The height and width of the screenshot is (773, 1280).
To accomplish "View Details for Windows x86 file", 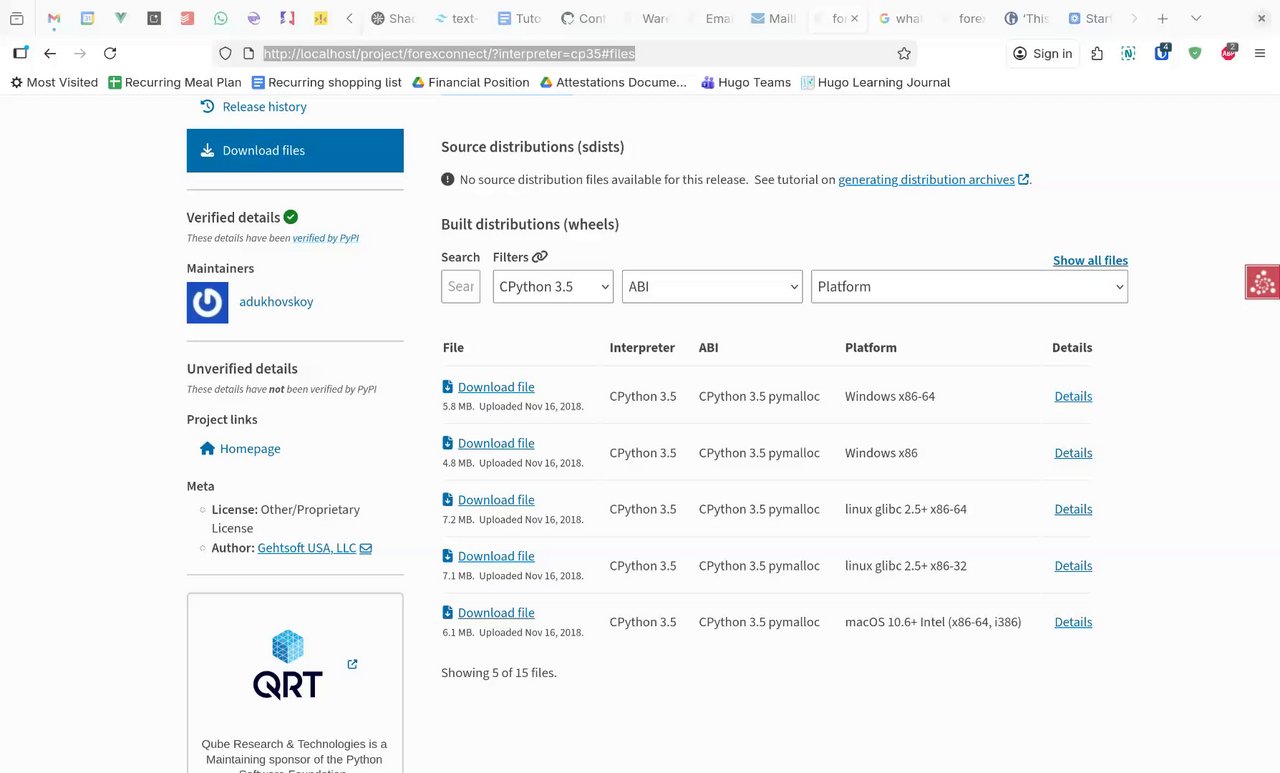I will [x=1073, y=453].
